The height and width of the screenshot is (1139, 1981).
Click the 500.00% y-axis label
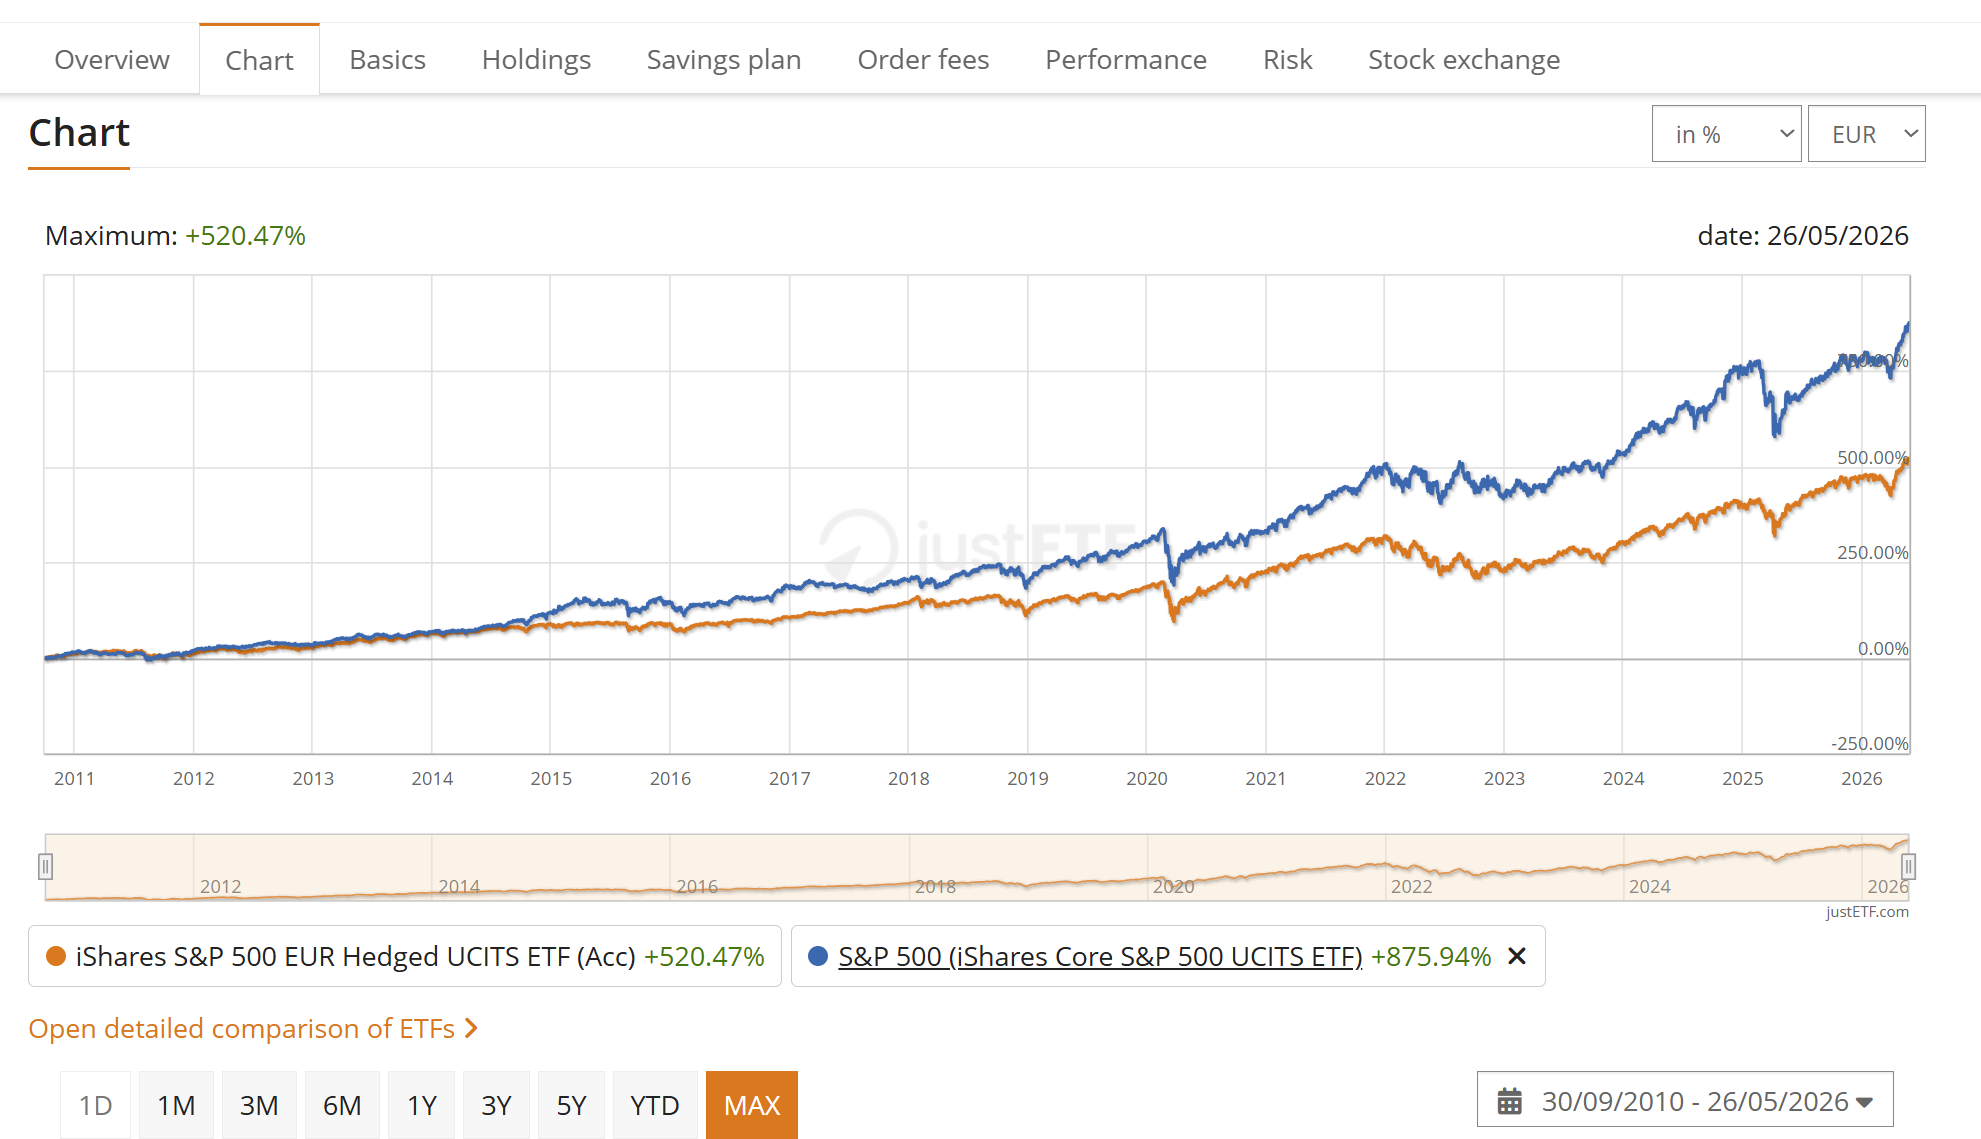(x=1872, y=458)
